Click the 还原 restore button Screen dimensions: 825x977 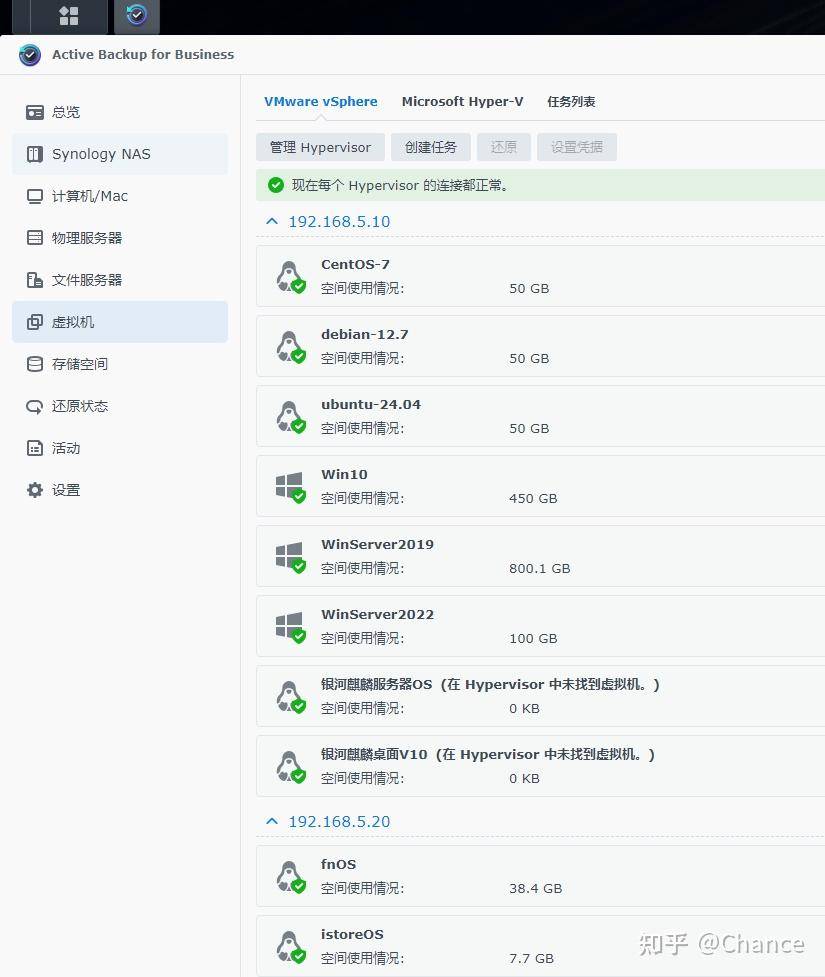tap(503, 147)
